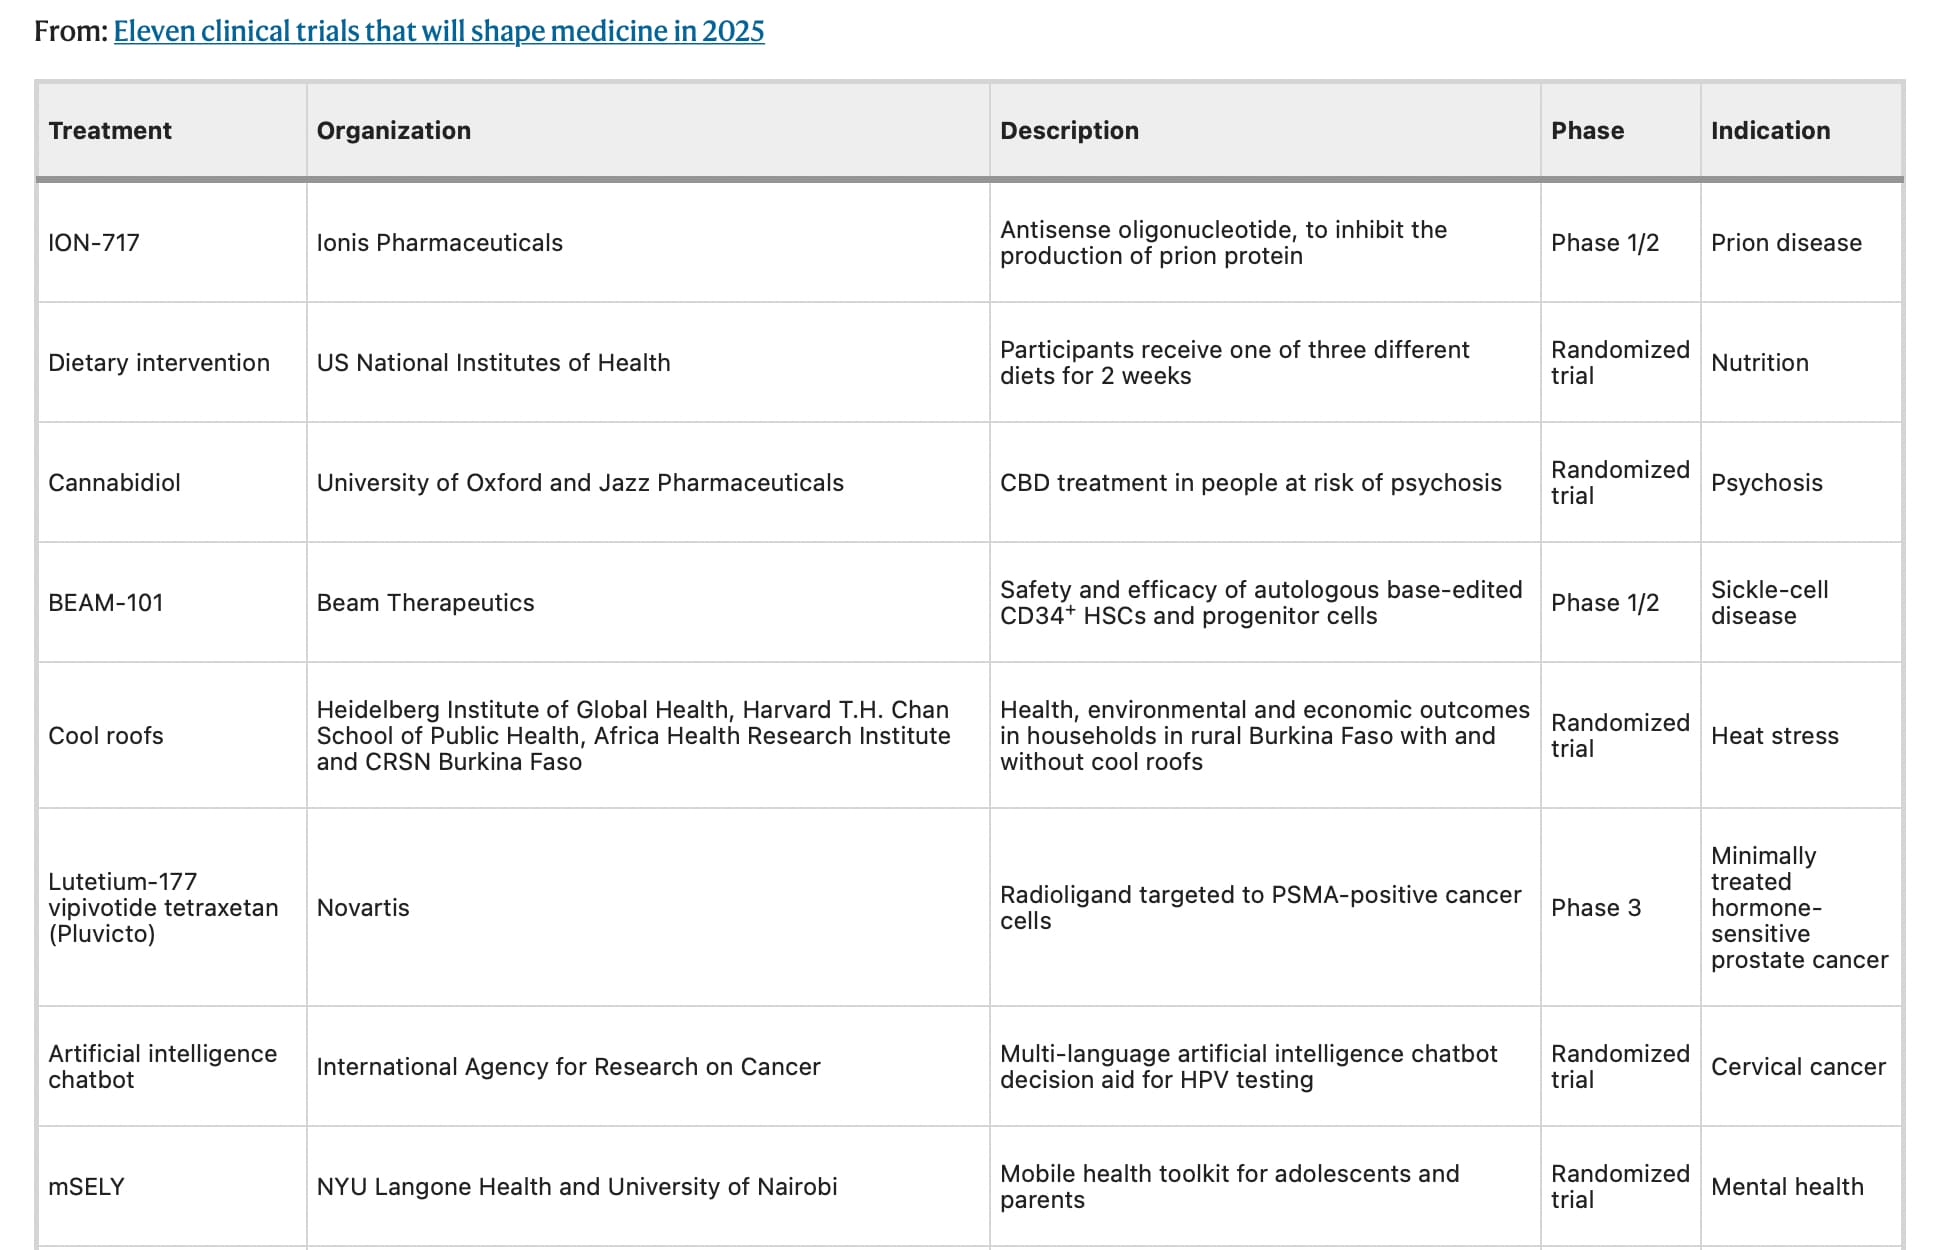Open the Eleven clinical trials article link
1948x1250 pixels.
click(x=439, y=31)
